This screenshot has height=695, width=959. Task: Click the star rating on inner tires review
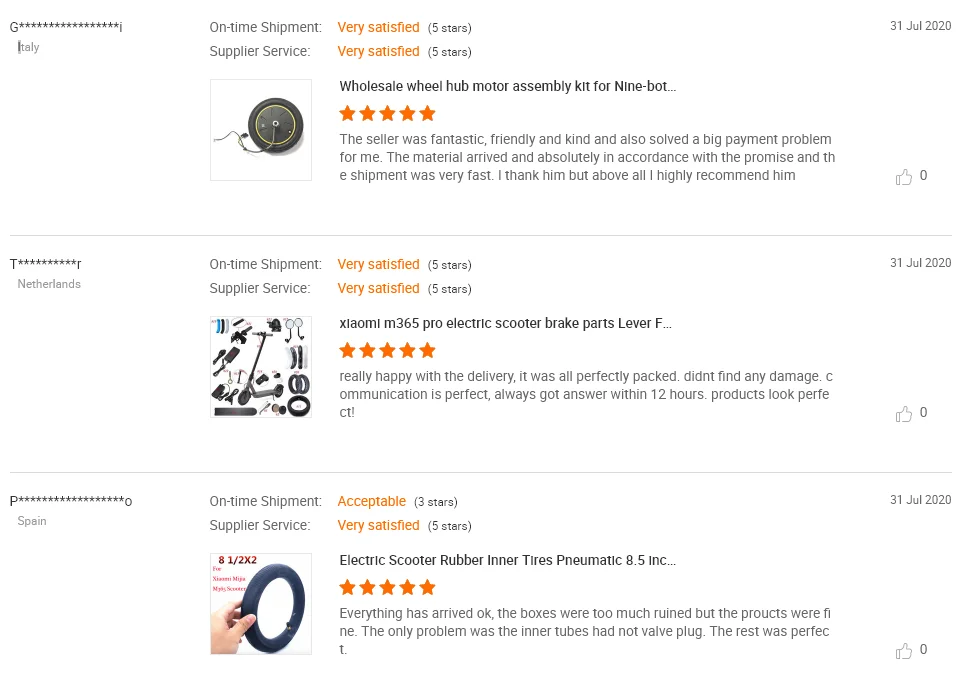(387, 588)
